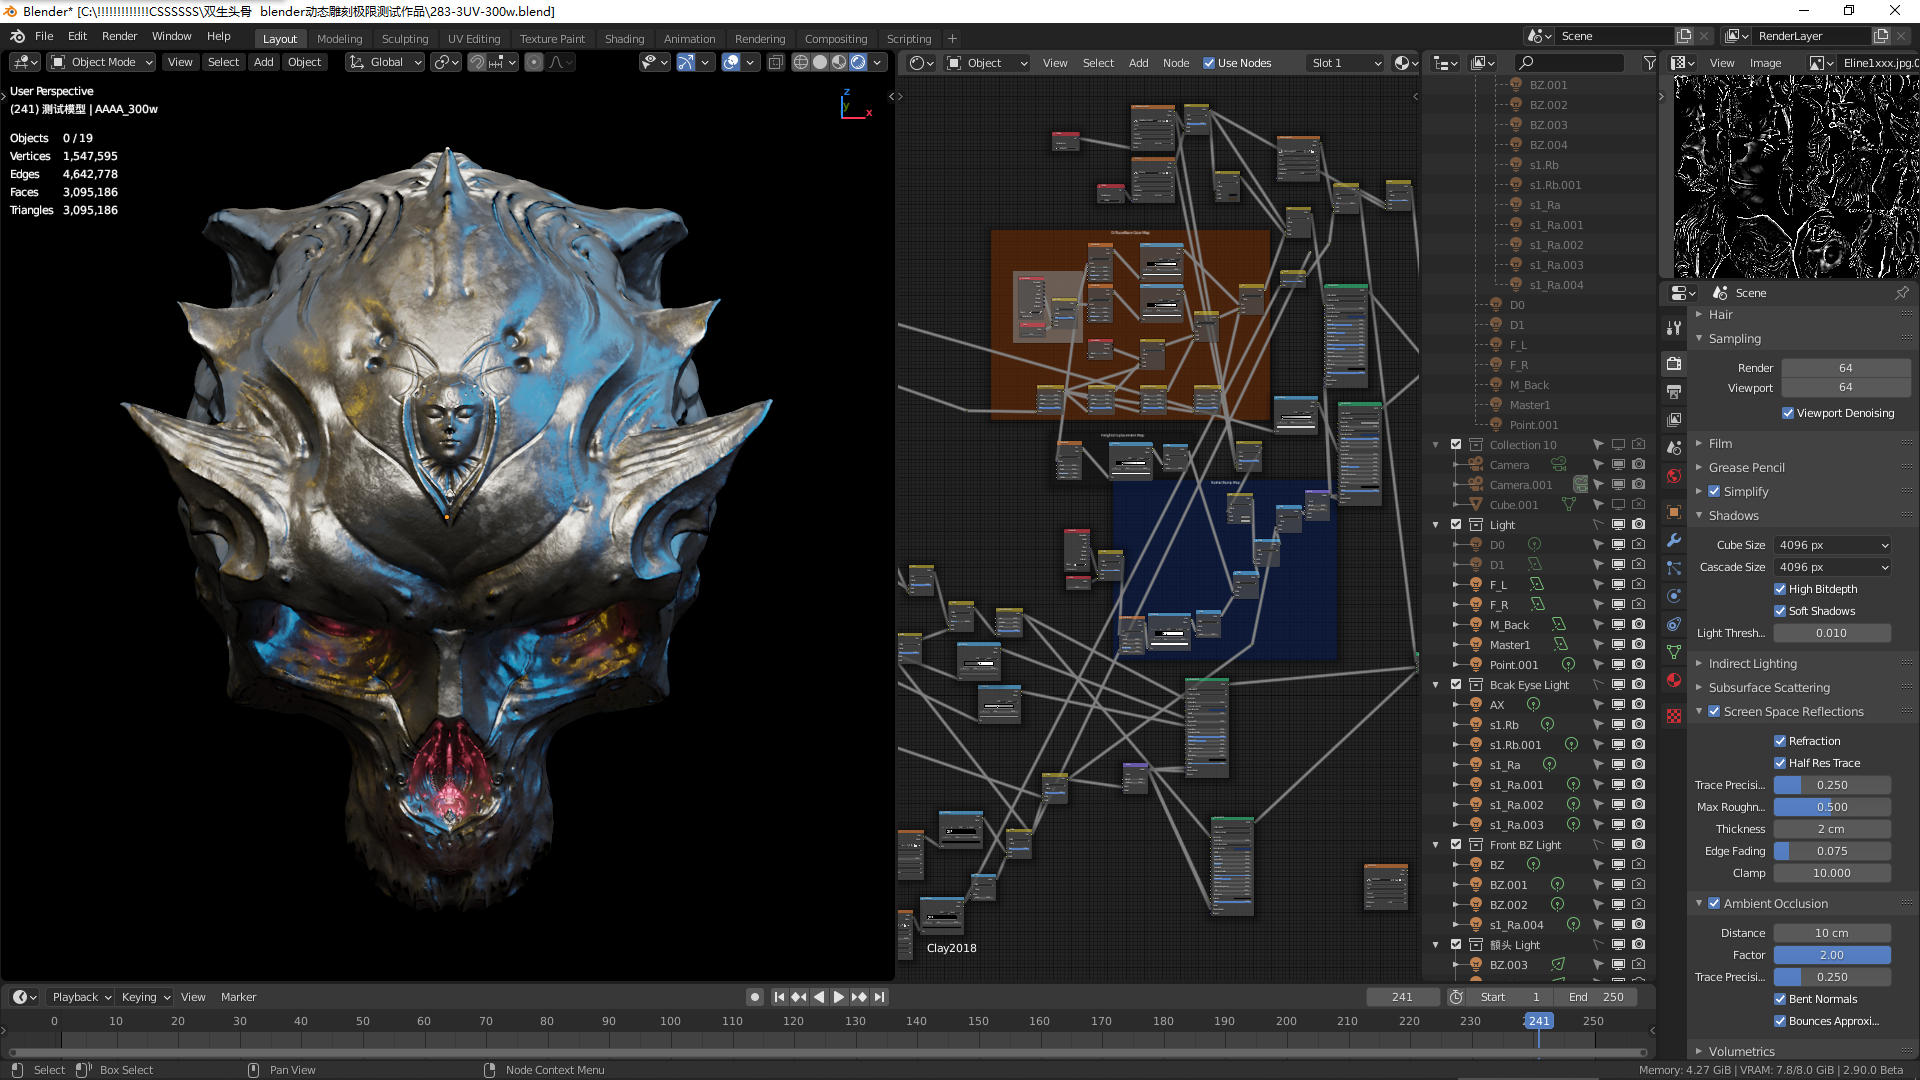
Task: Open Physics Properties in properties editor
Action: pos(1674,596)
